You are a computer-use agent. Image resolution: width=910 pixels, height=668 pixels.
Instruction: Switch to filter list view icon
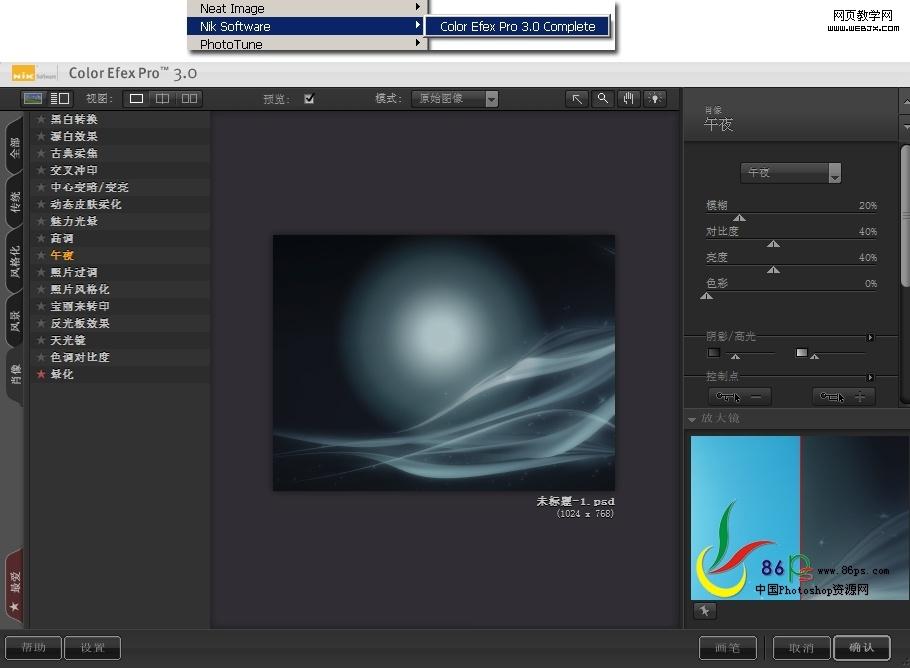60,99
